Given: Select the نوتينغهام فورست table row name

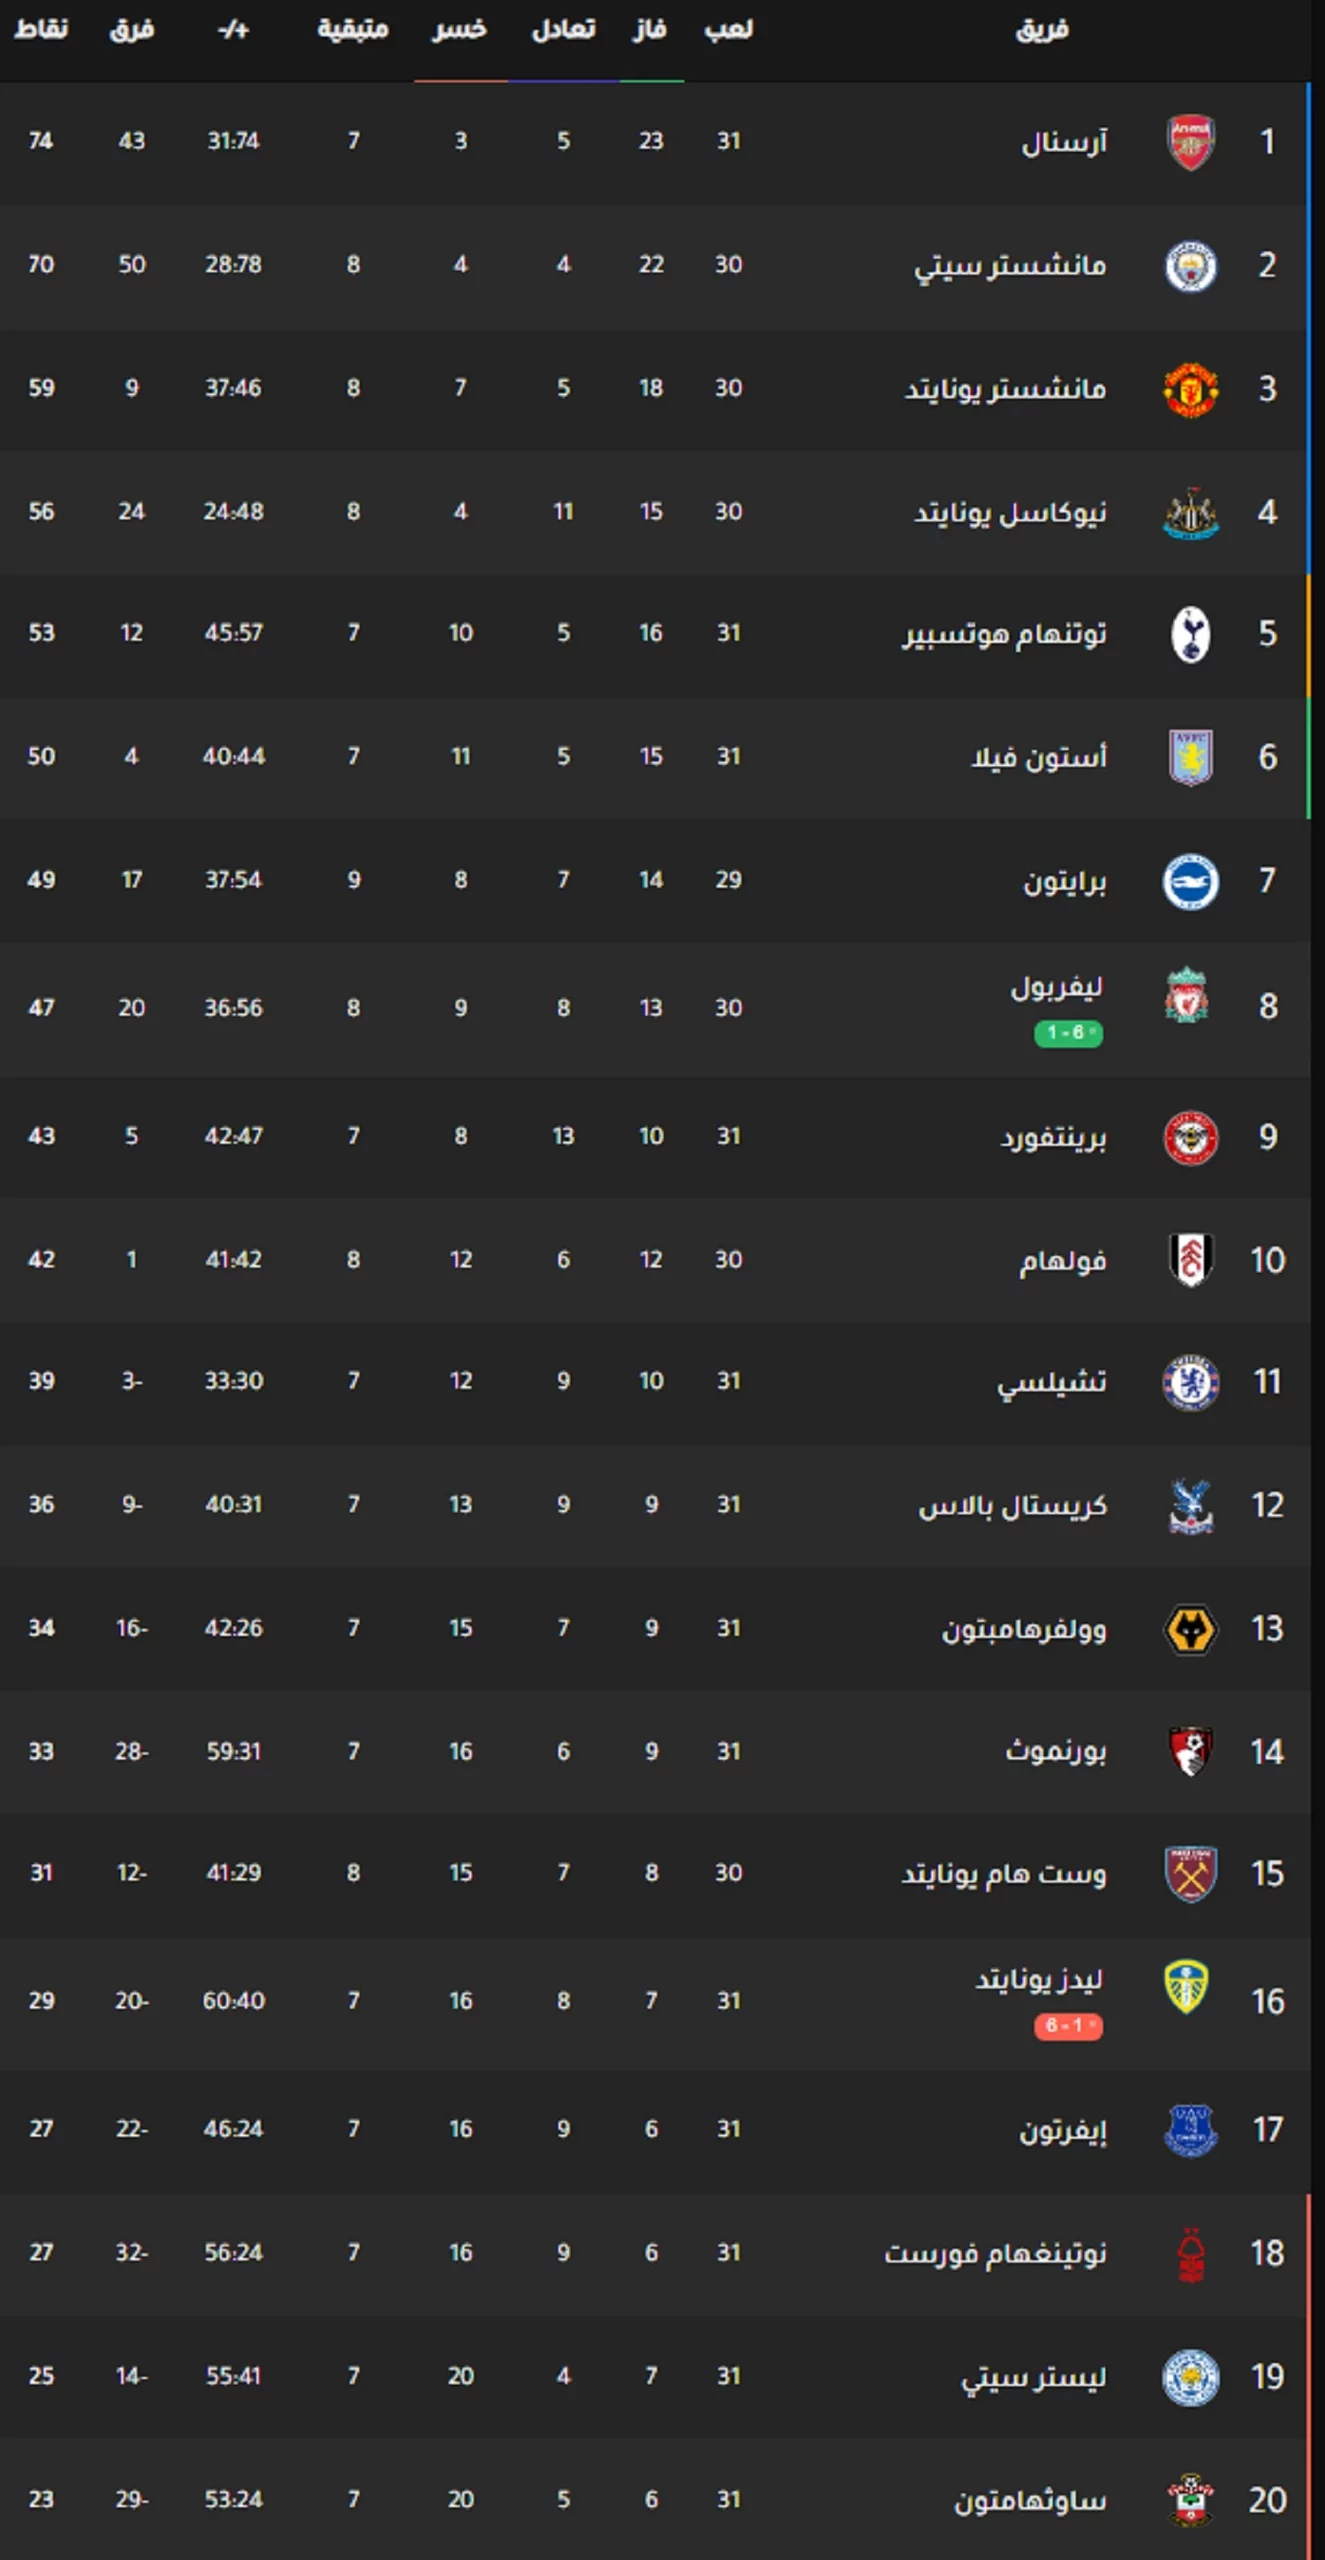Looking at the screenshot, I should click(995, 2253).
